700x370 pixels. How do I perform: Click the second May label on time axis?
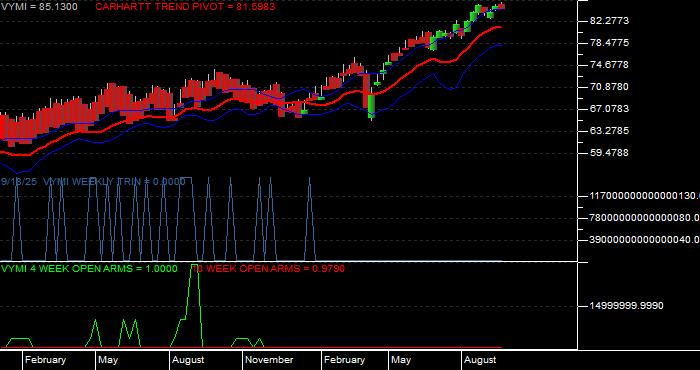coord(401,360)
